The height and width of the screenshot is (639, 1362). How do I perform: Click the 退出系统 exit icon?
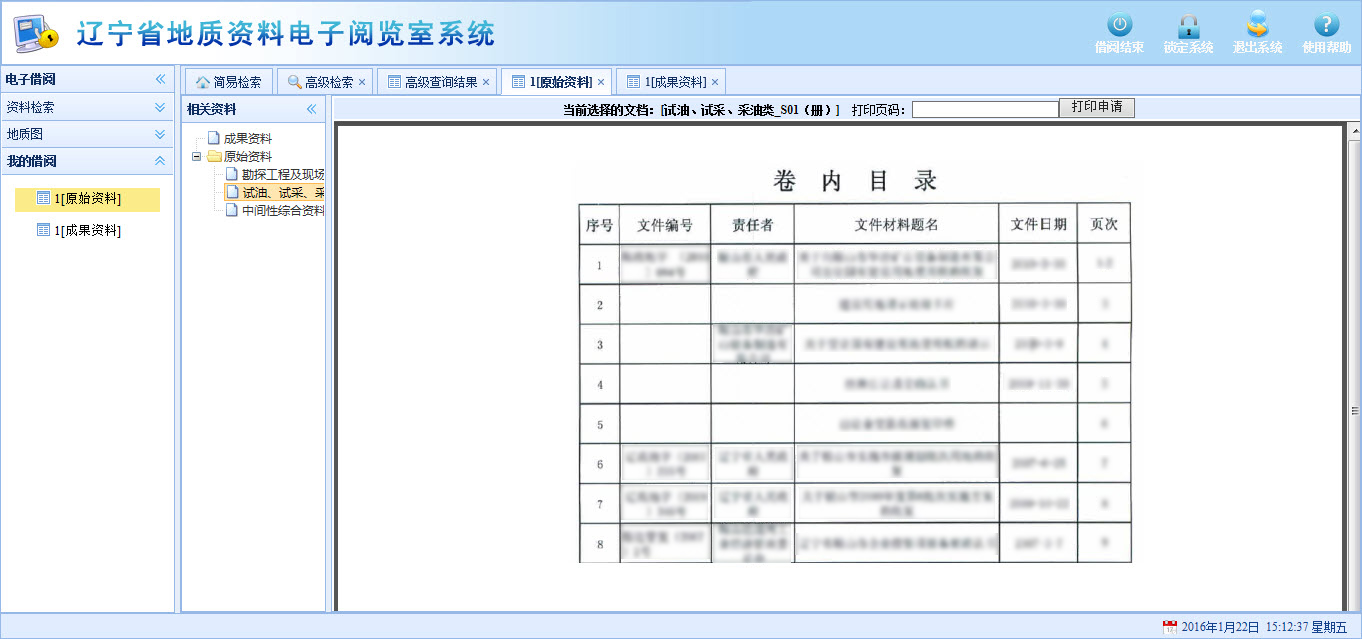(1257, 26)
